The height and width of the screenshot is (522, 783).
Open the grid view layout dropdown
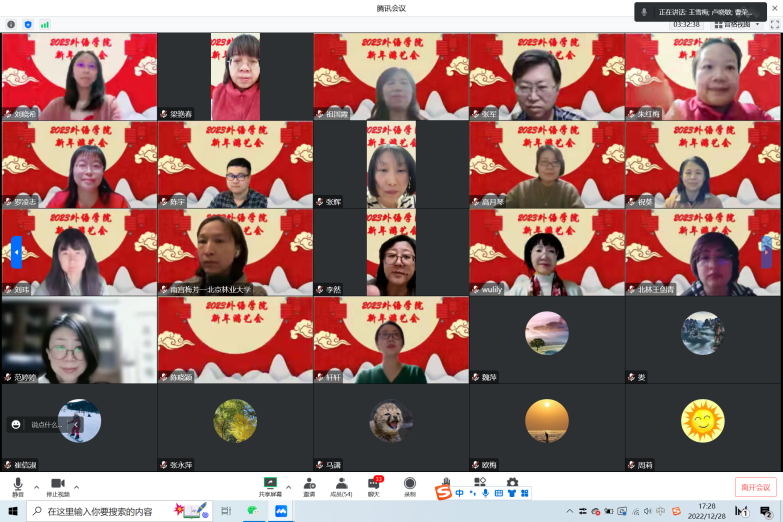pyautogui.click(x=737, y=24)
